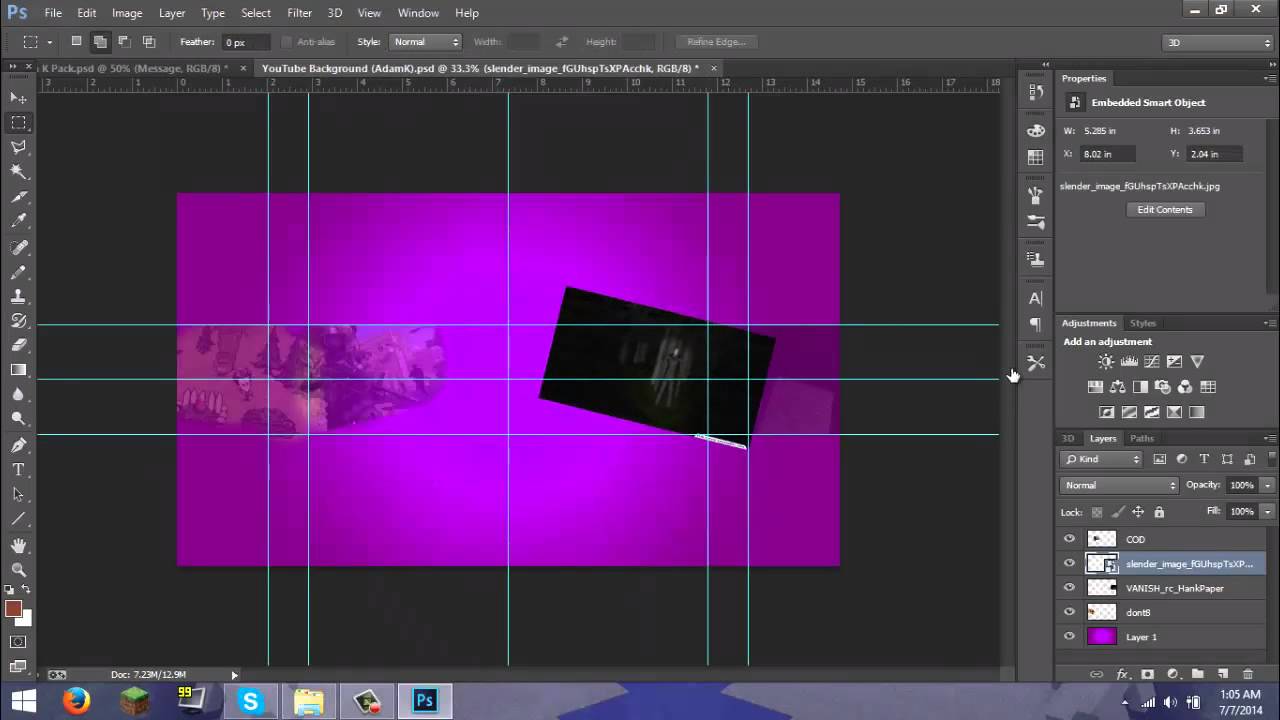This screenshot has height=720, width=1280.
Task: Select the Gradient tool
Action: pyautogui.click(x=19, y=370)
